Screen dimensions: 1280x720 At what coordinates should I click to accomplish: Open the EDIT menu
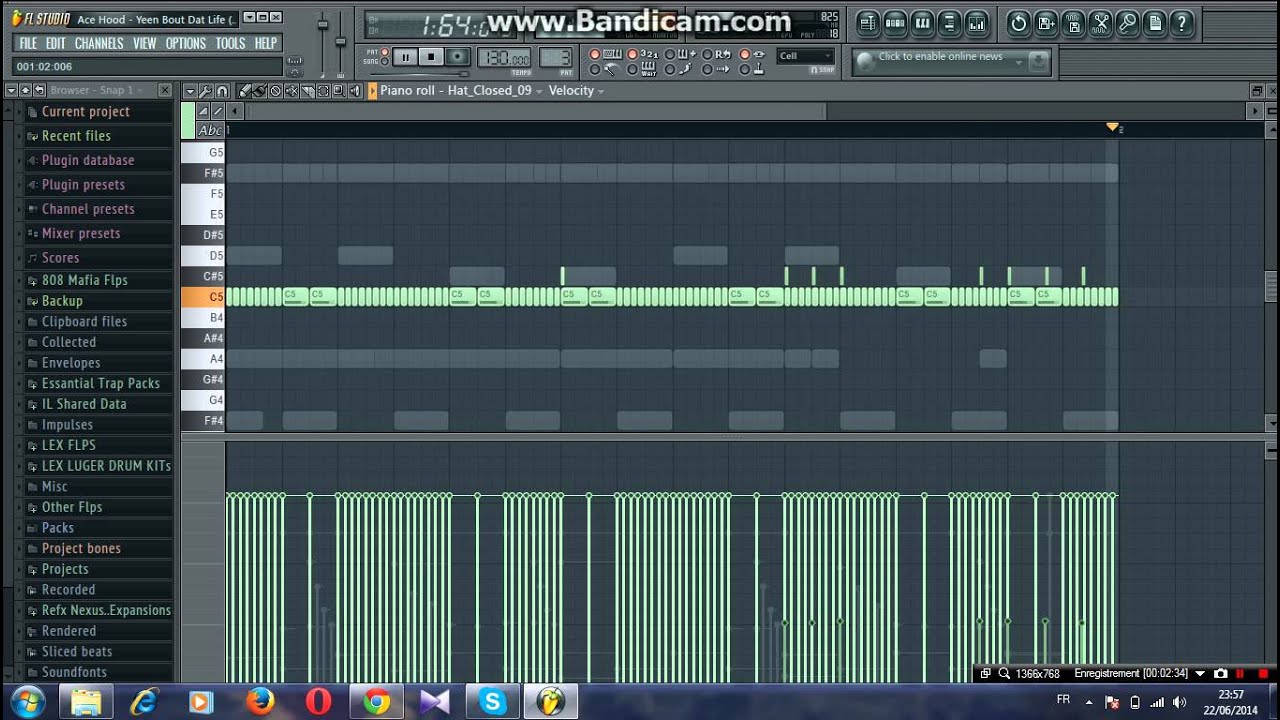pyautogui.click(x=55, y=43)
